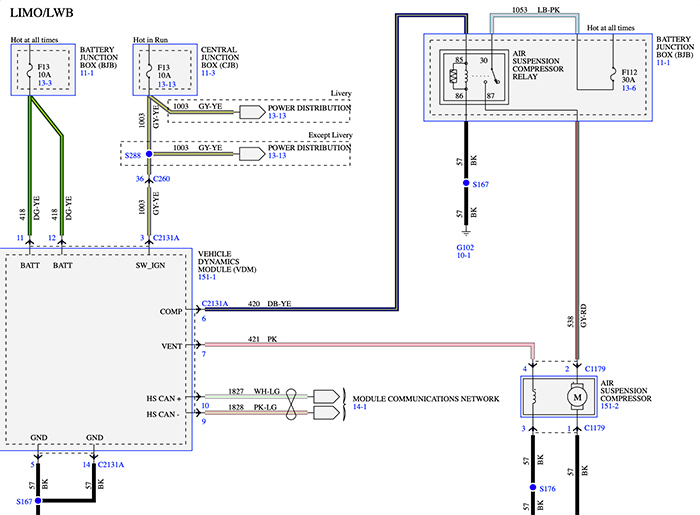This screenshot has width=700, height=515.
Task: Click the S167 splice dot below the relay
Action: click(466, 183)
